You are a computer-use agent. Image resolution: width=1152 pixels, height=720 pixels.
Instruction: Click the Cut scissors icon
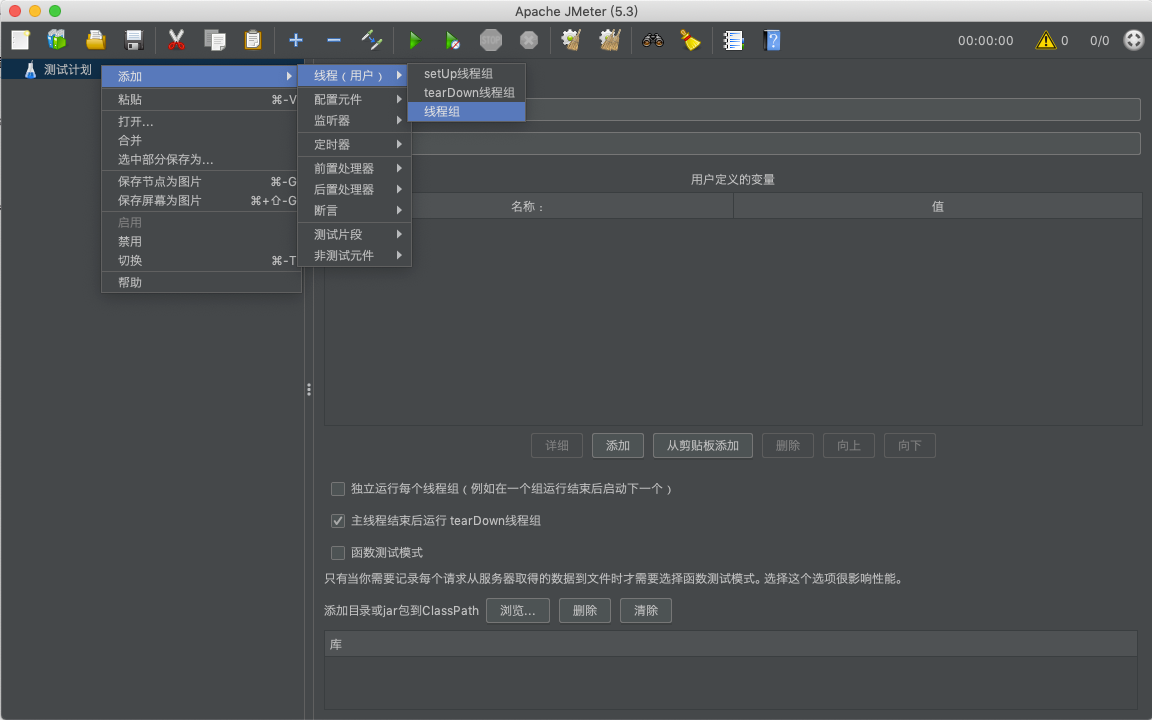click(x=176, y=40)
